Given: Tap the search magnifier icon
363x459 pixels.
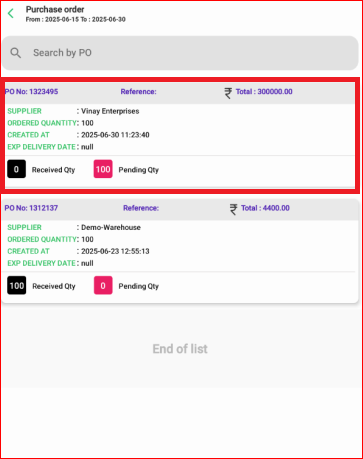Looking at the screenshot, I should [x=15, y=53].
